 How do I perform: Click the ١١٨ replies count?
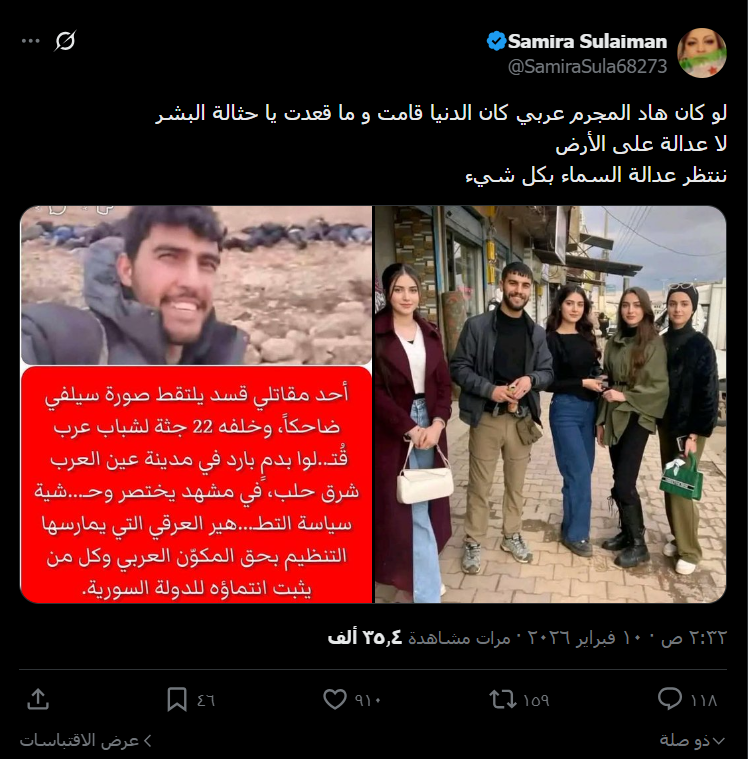704,700
